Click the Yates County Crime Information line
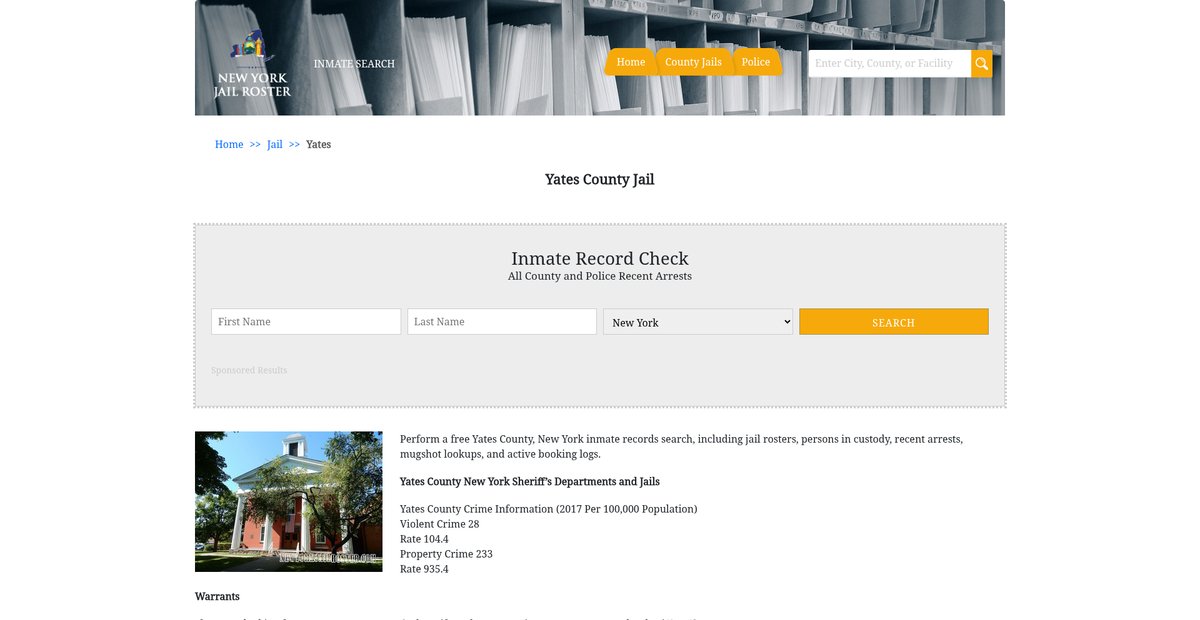The image size is (1200, 620). pos(549,509)
